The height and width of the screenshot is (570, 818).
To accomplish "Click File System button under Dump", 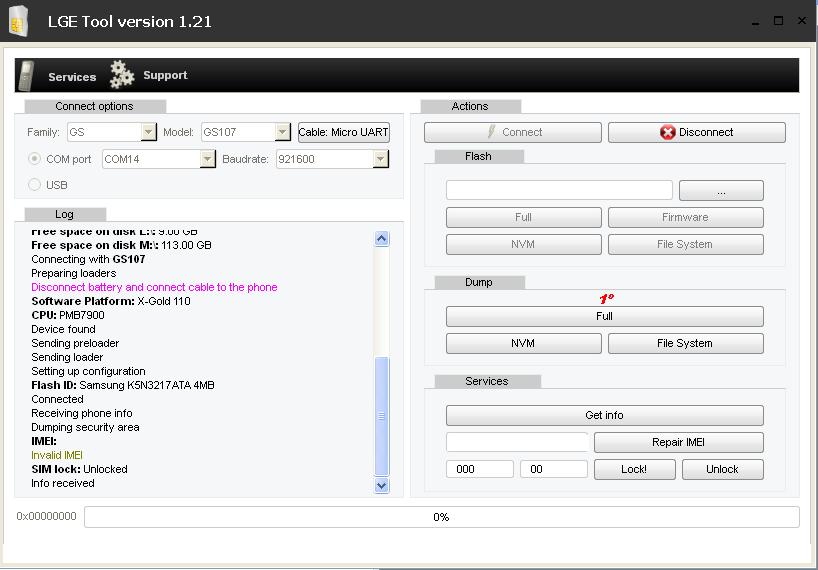I will [685, 344].
